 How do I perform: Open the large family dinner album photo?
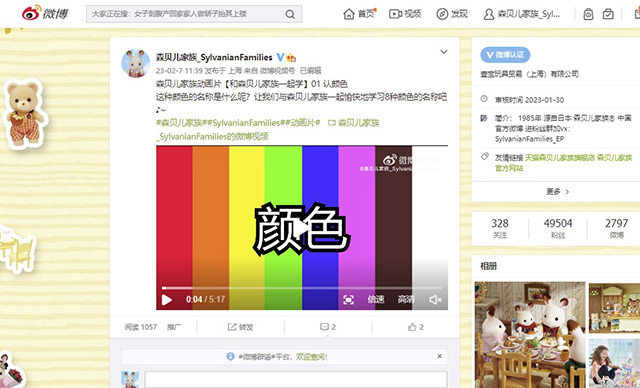[530, 335]
